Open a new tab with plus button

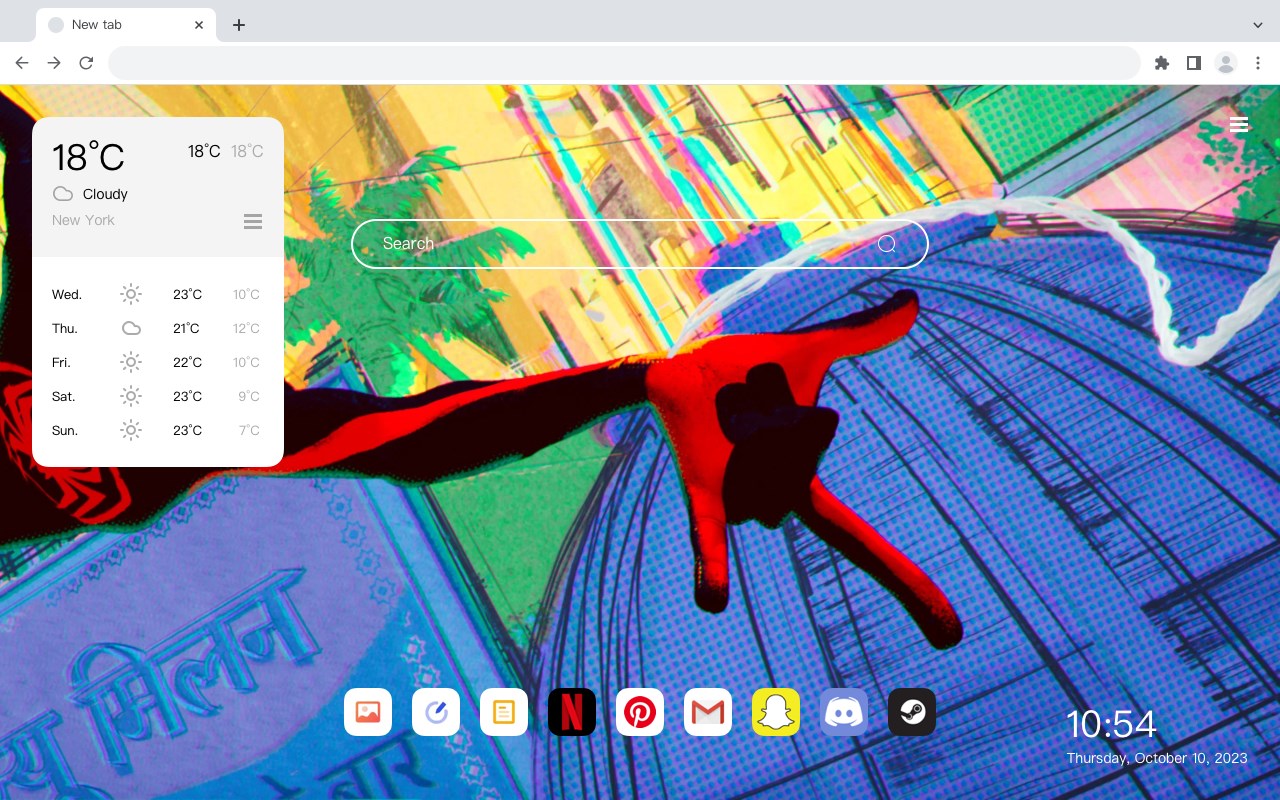pyautogui.click(x=238, y=25)
